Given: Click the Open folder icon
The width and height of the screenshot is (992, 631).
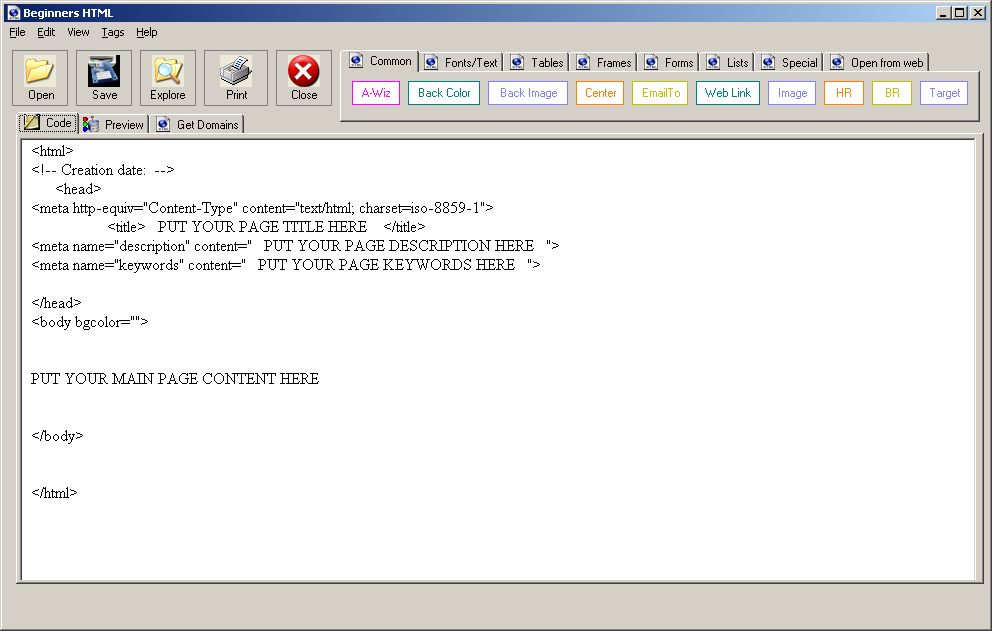Looking at the screenshot, I should coord(40,70).
